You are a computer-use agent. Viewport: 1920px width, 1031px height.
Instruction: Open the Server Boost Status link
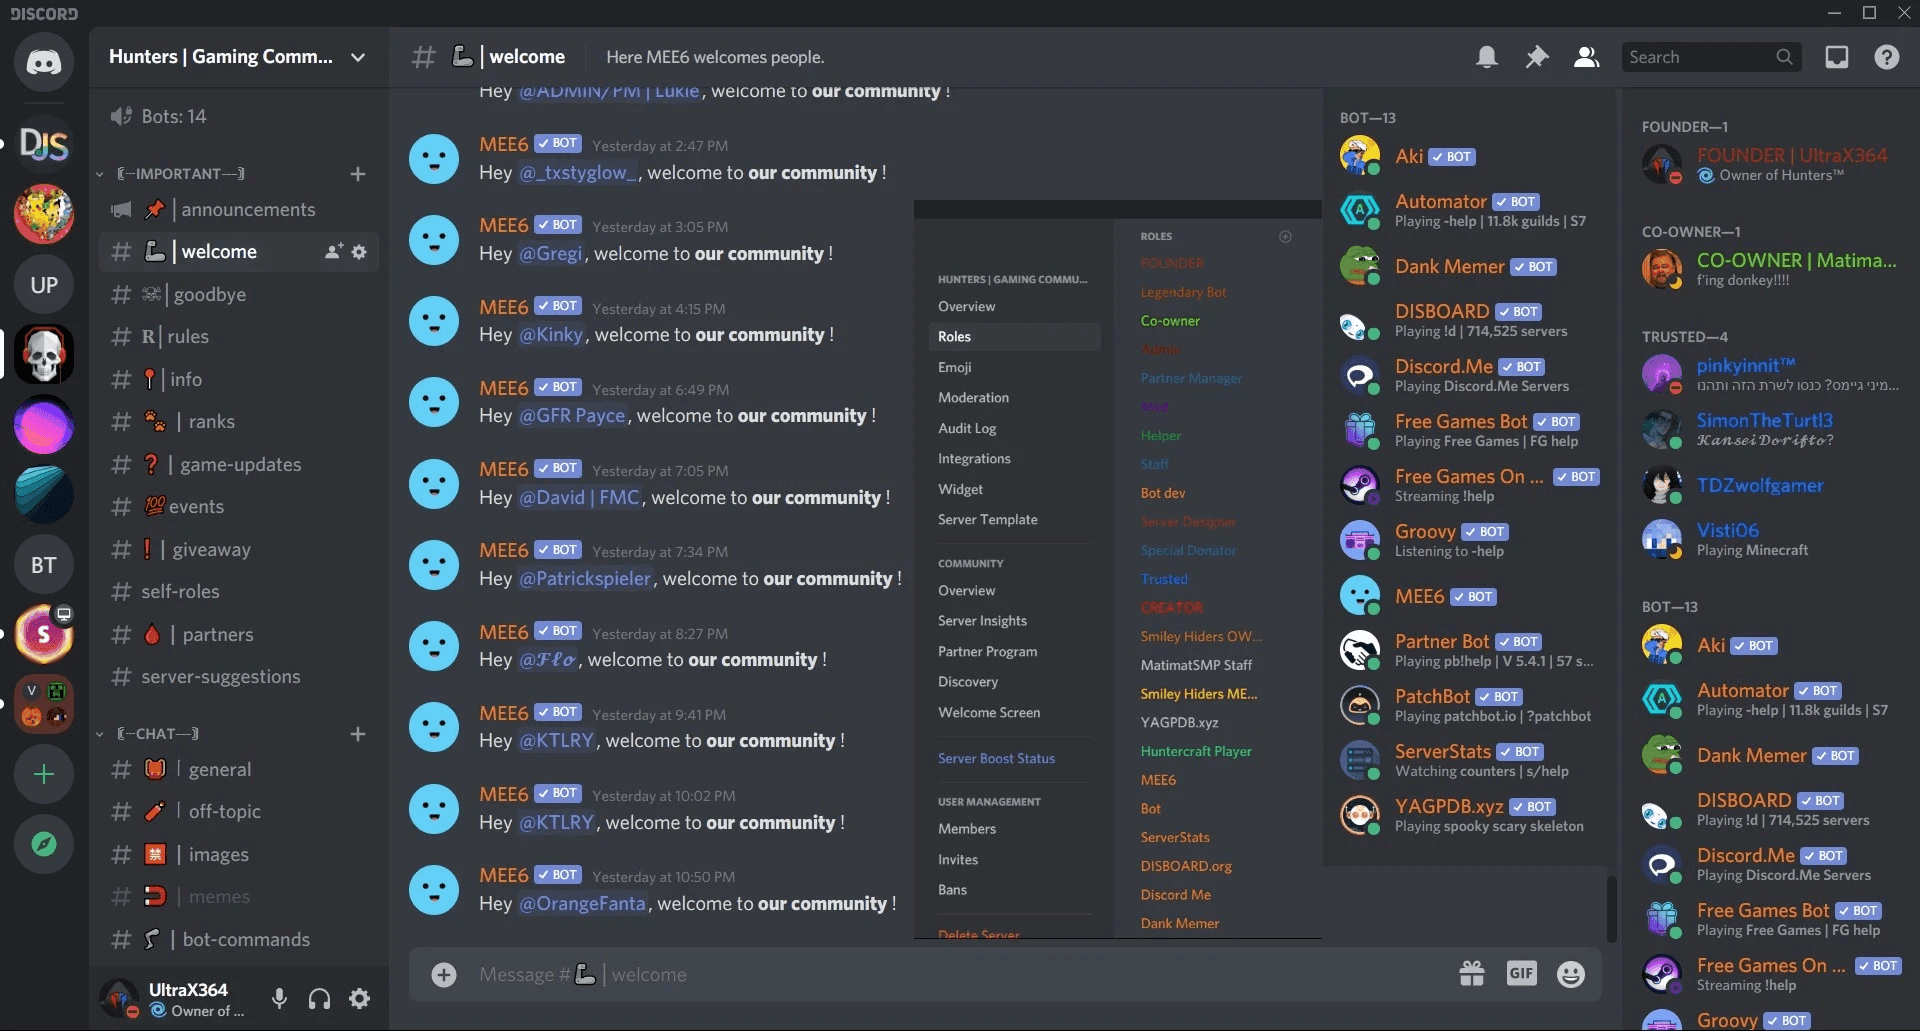pos(996,759)
